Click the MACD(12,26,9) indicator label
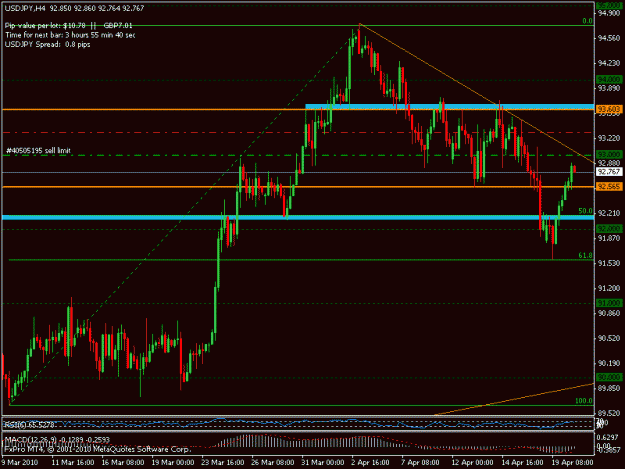This screenshot has height=469, width=625. (x=57, y=440)
